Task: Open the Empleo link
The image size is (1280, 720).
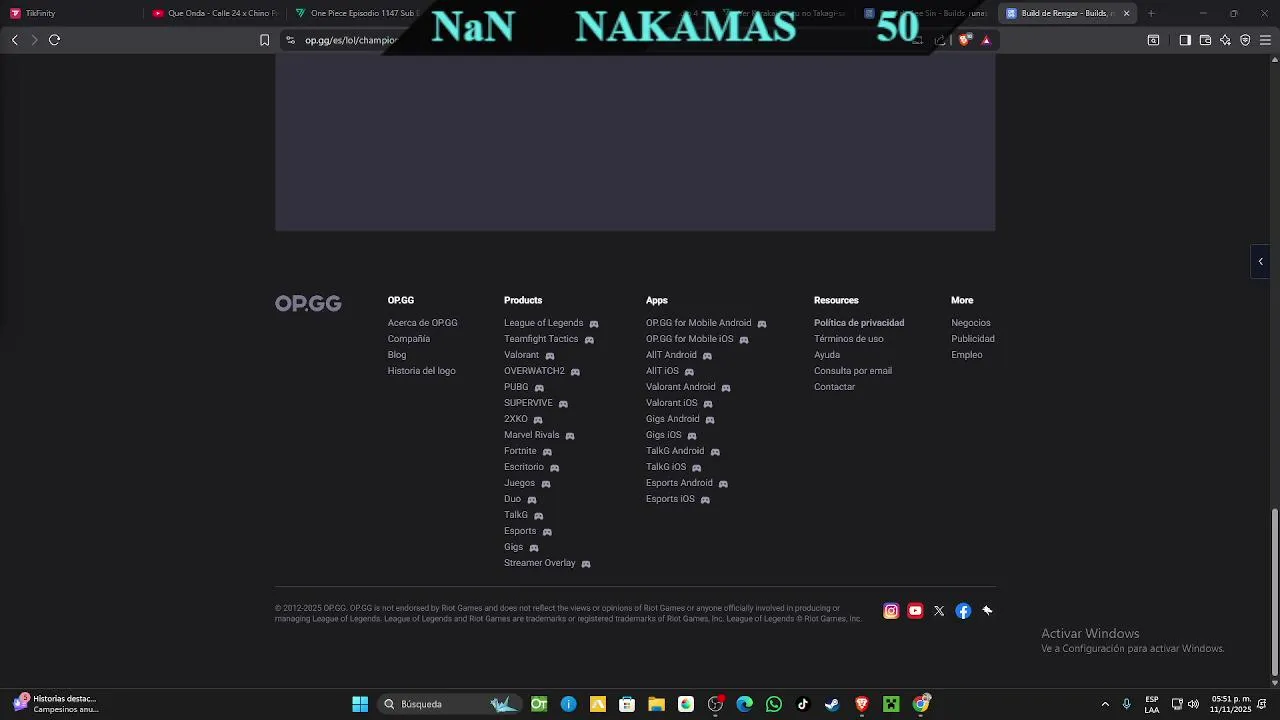Action: pos(966,355)
